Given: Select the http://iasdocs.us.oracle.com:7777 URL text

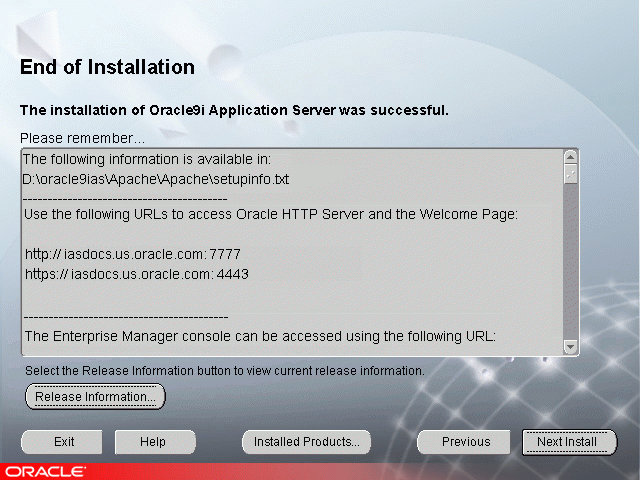Looking at the screenshot, I should (133, 254).
